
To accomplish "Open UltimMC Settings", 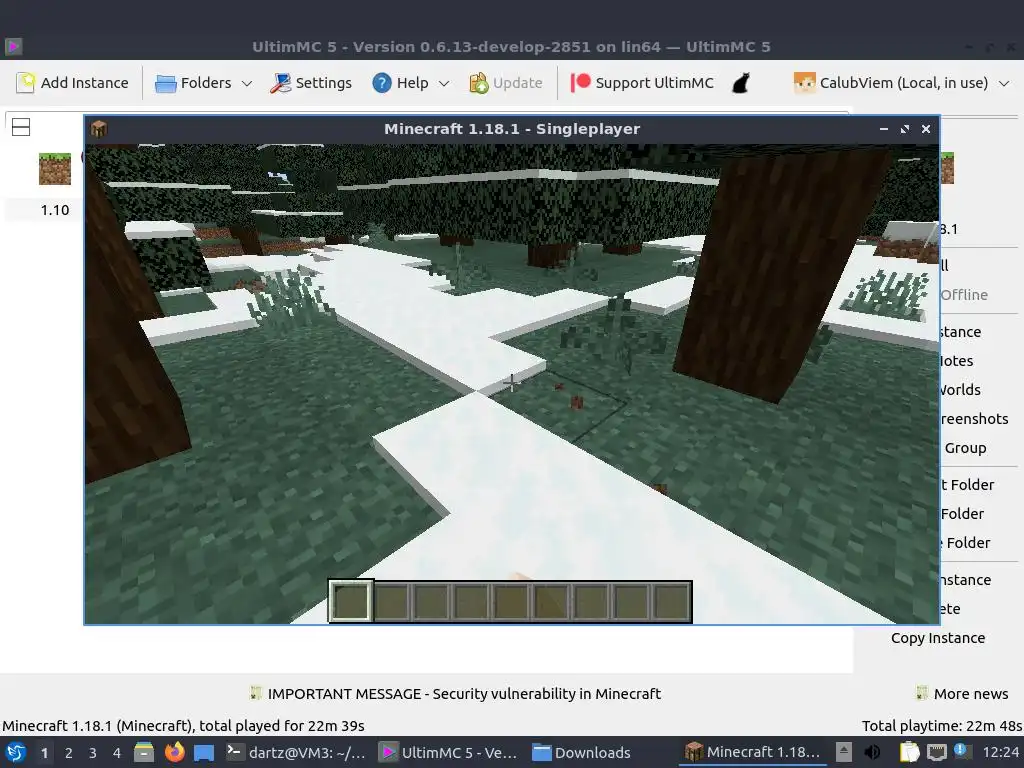I will (x=311, y=83).
